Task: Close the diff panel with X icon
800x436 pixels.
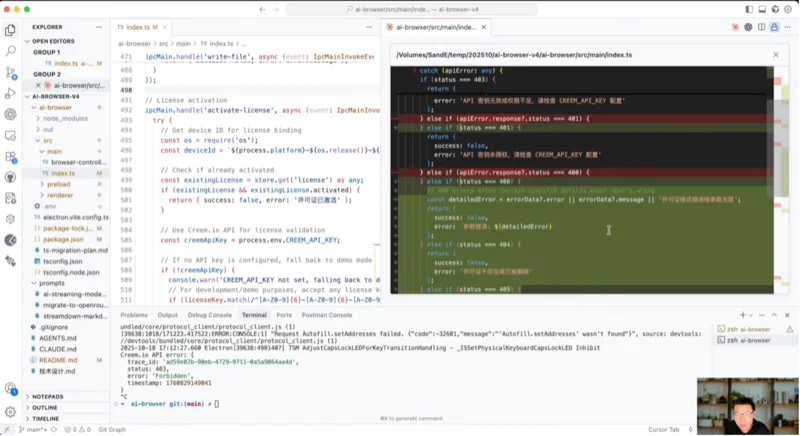Action: coord(775,55)
